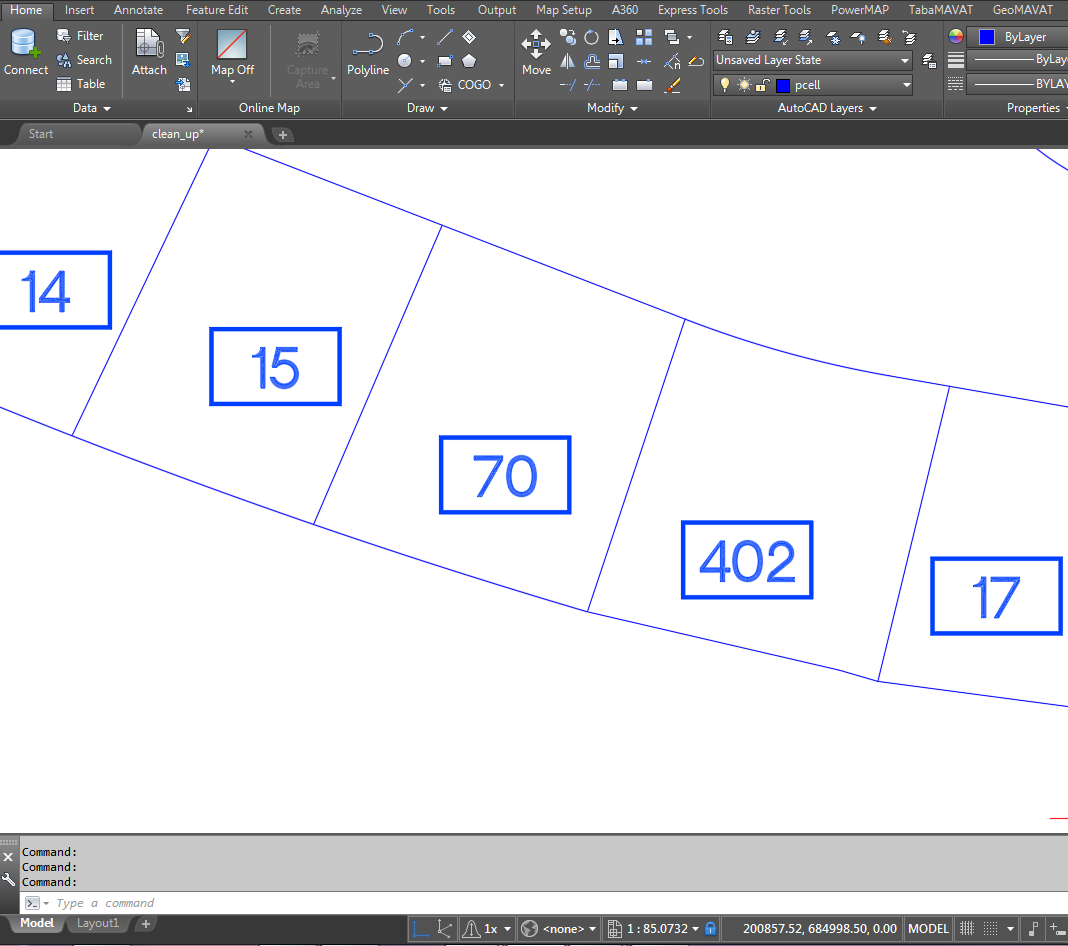The height and width of the screenshot is (946, 1068).
Task: Expand the AutoCAD Layers panel
Action: pos(827,108)
